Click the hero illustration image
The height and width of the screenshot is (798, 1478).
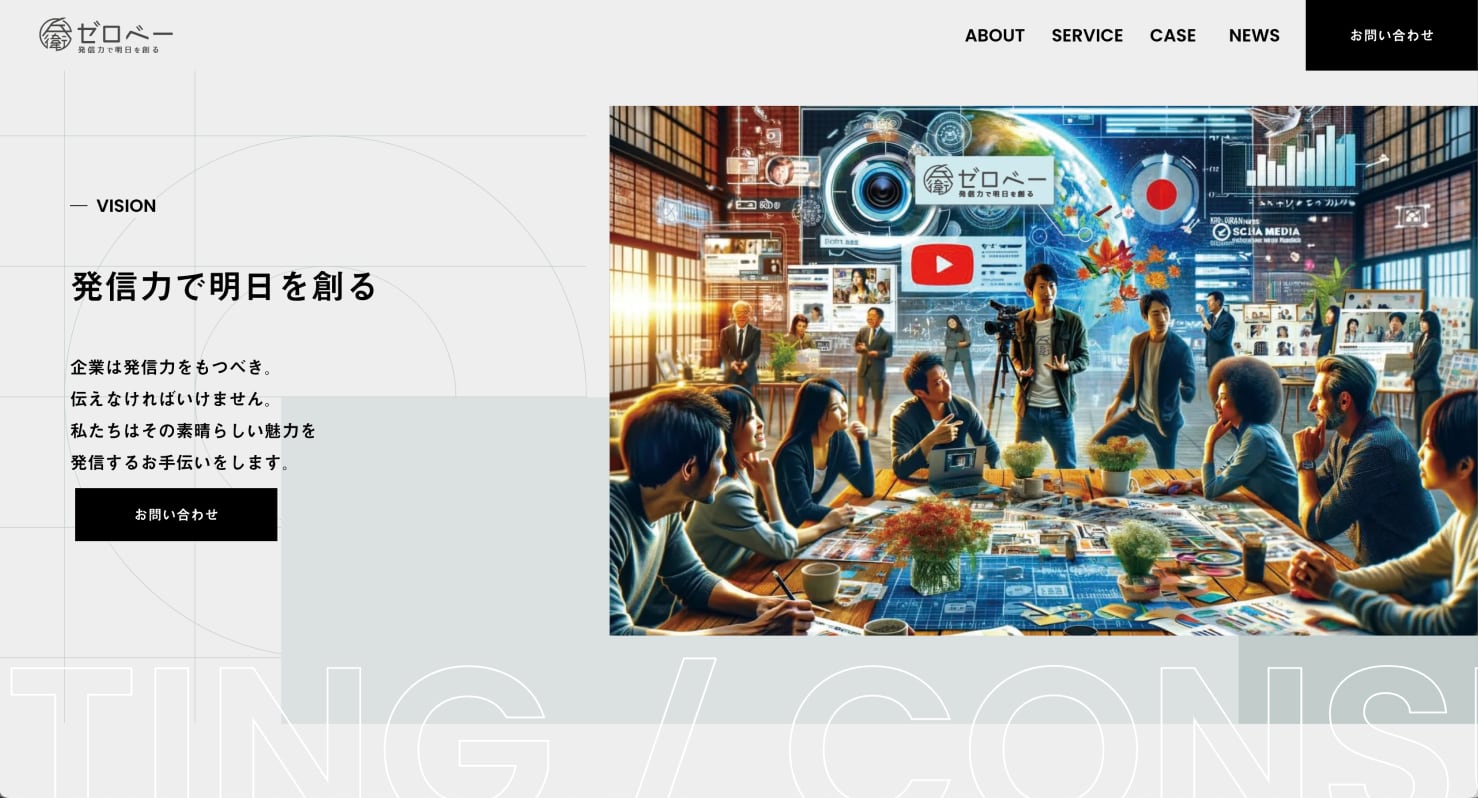(1043, 370)
